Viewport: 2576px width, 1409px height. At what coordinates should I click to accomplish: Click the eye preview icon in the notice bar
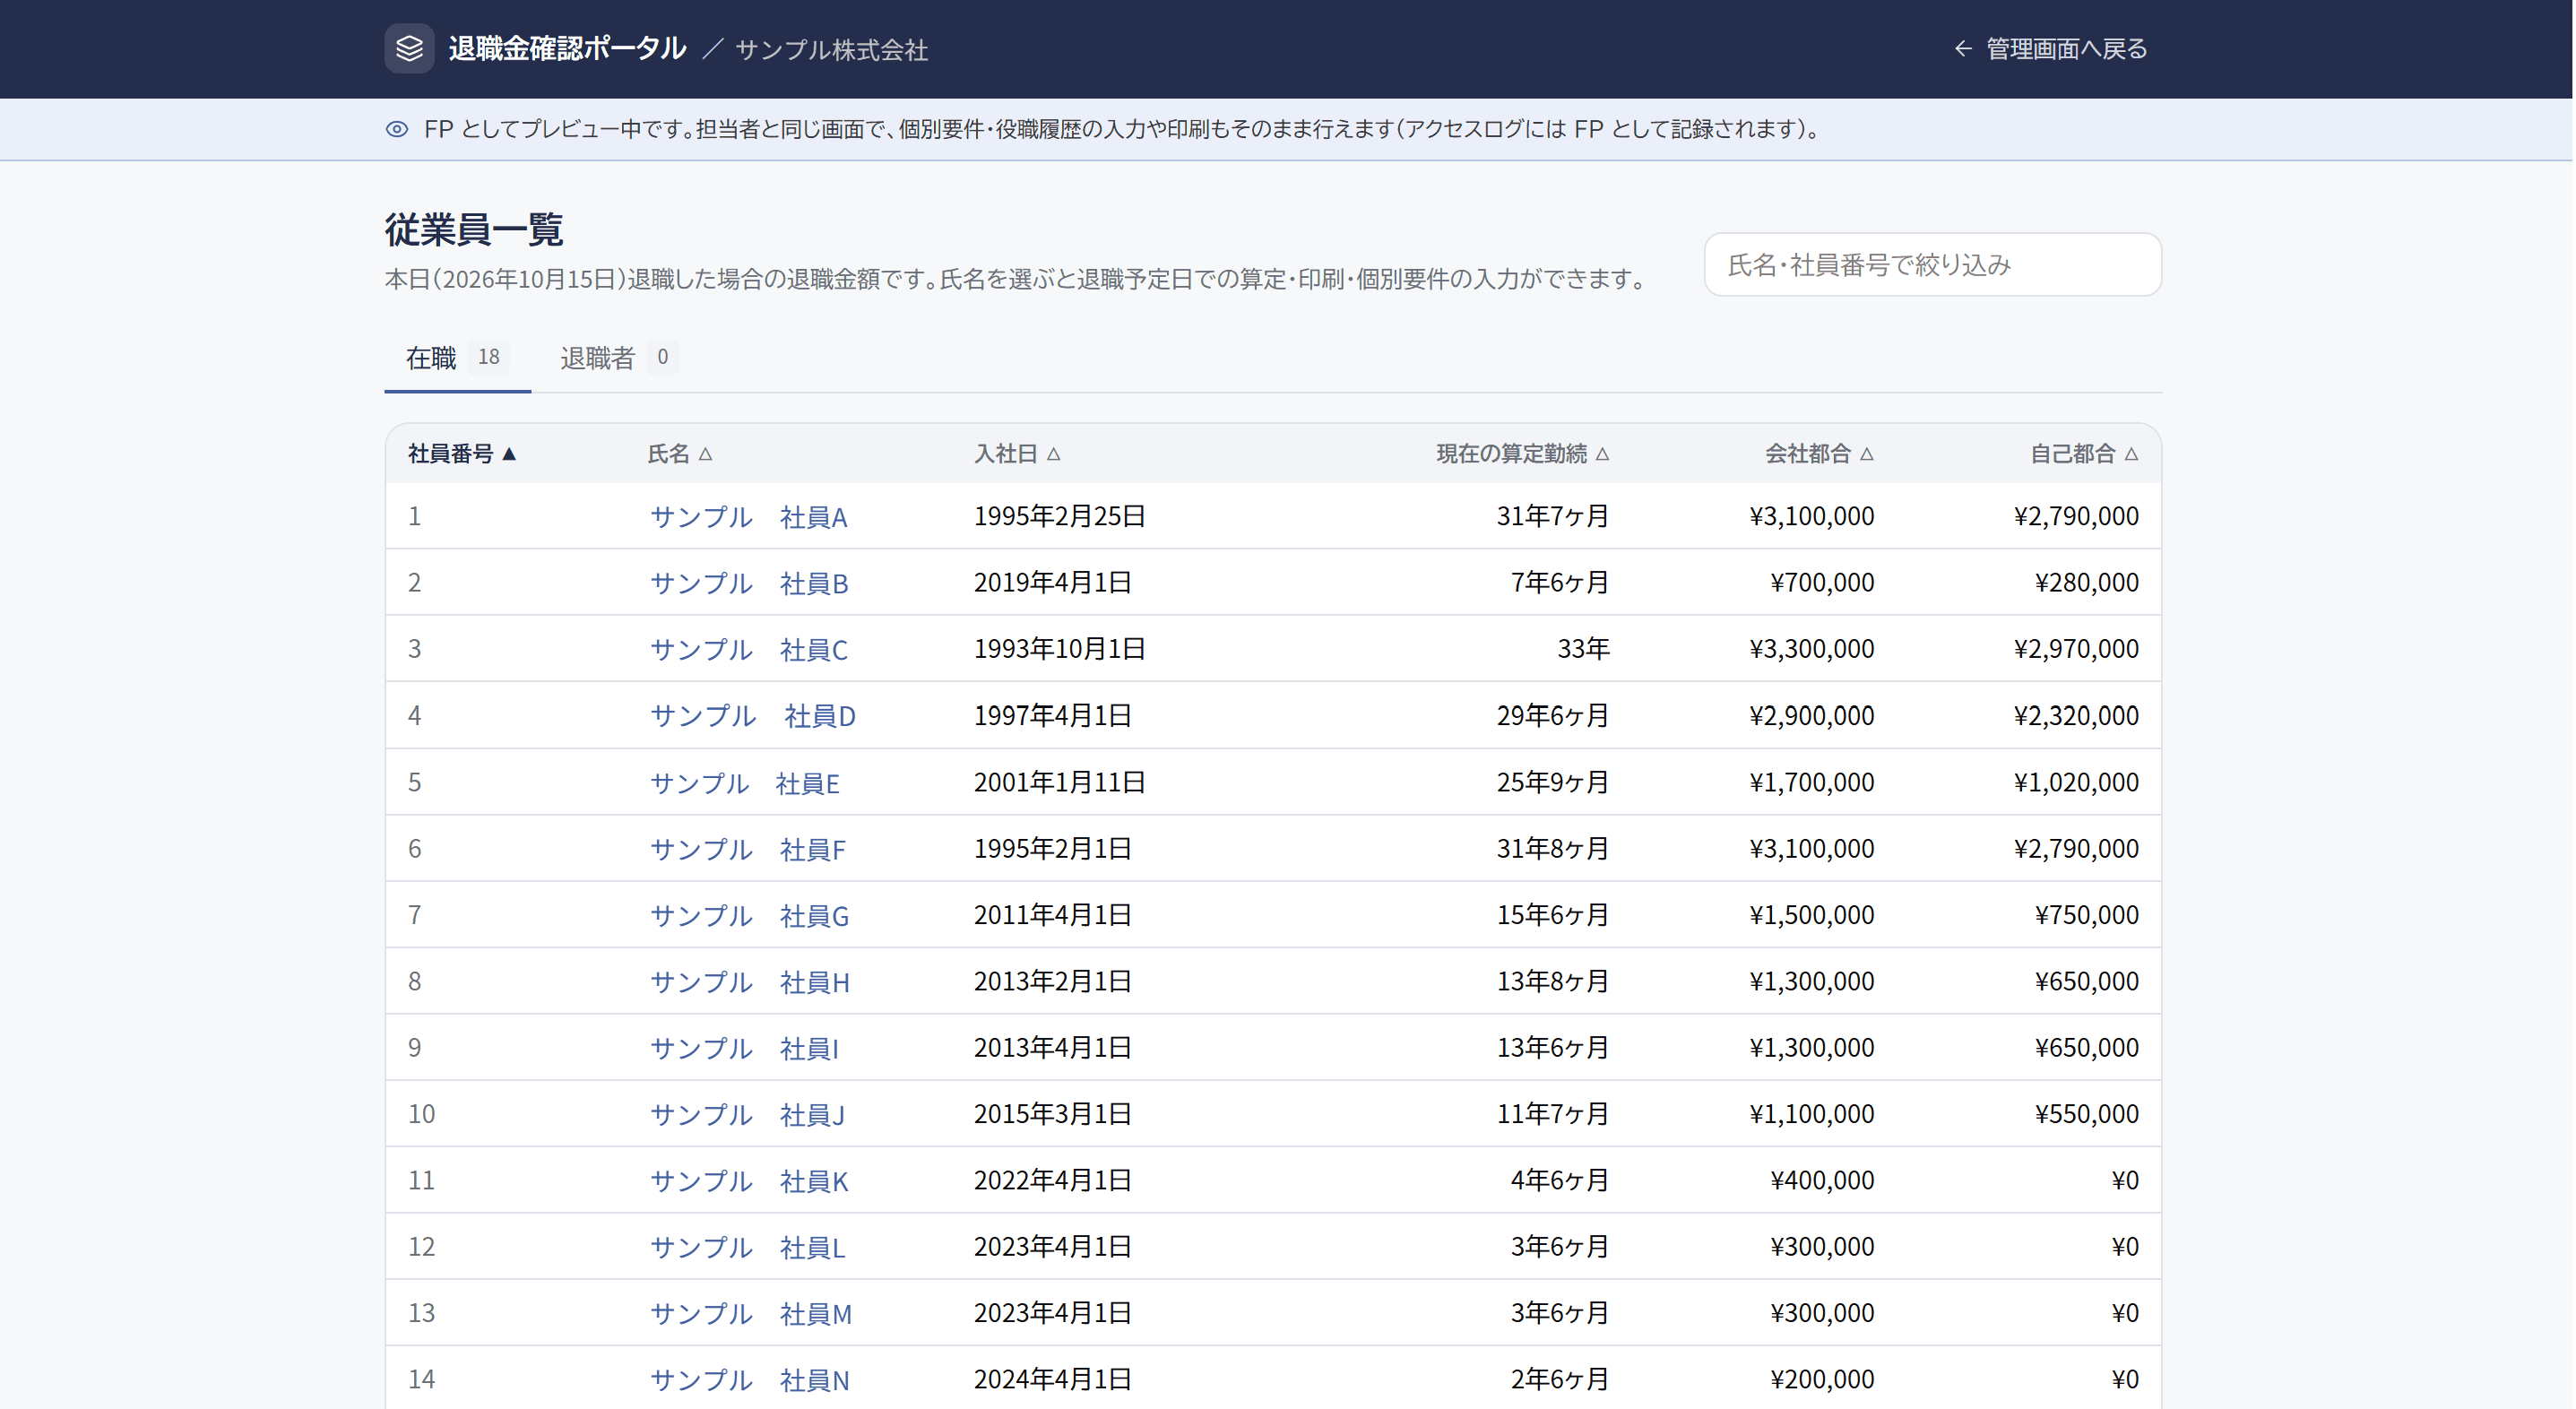coord(397,129)
